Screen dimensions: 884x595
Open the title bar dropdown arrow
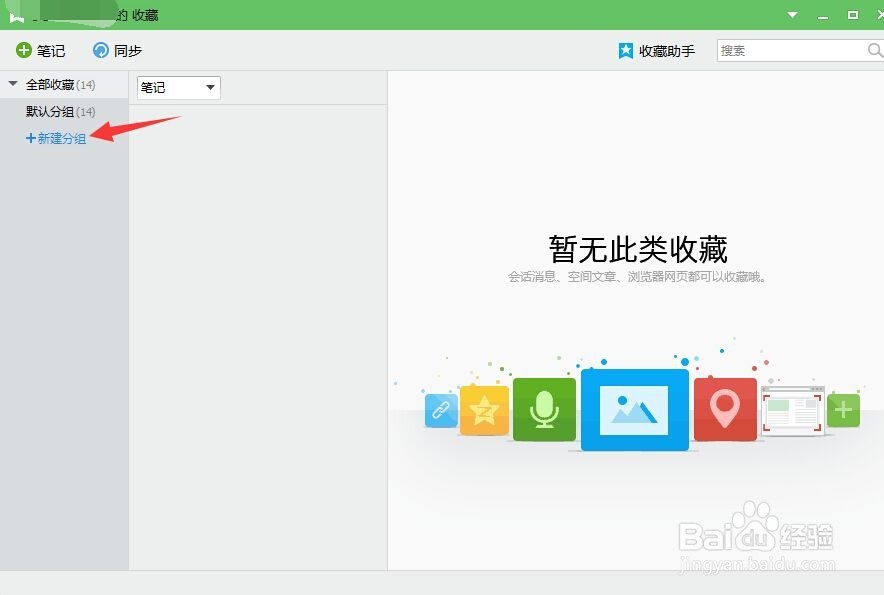point(792,14)
